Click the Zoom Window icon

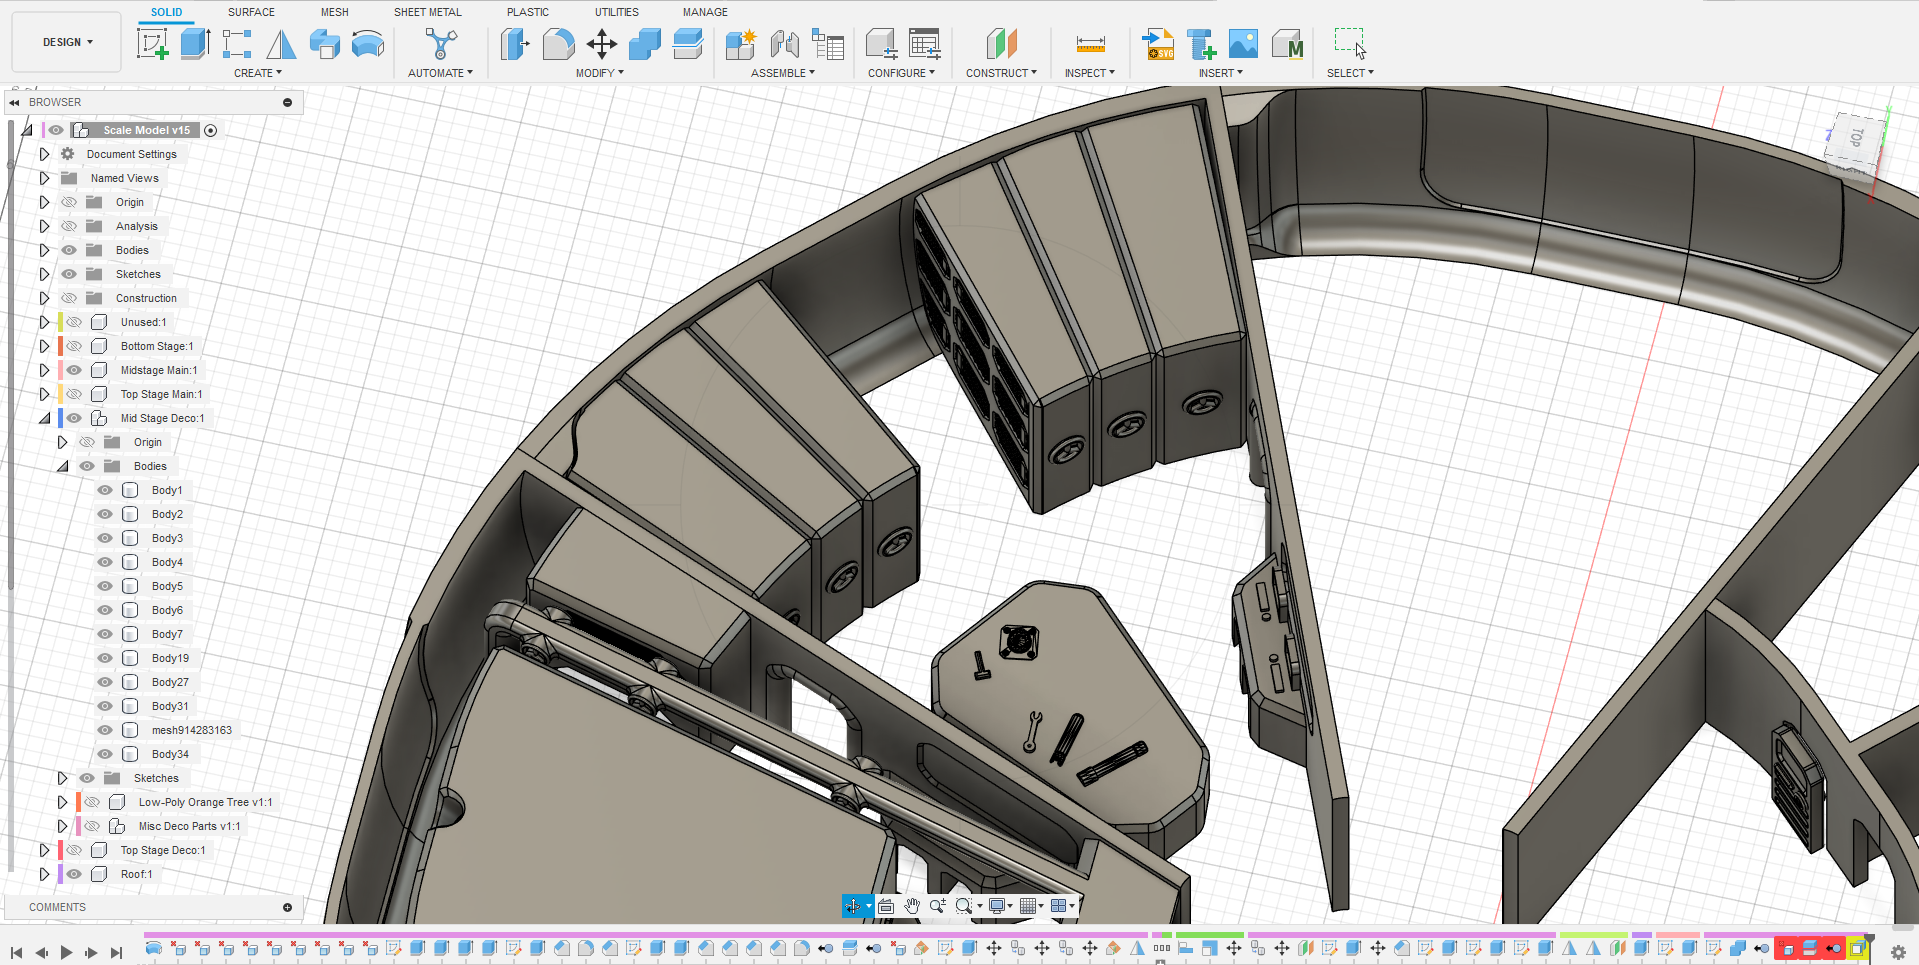963,906
